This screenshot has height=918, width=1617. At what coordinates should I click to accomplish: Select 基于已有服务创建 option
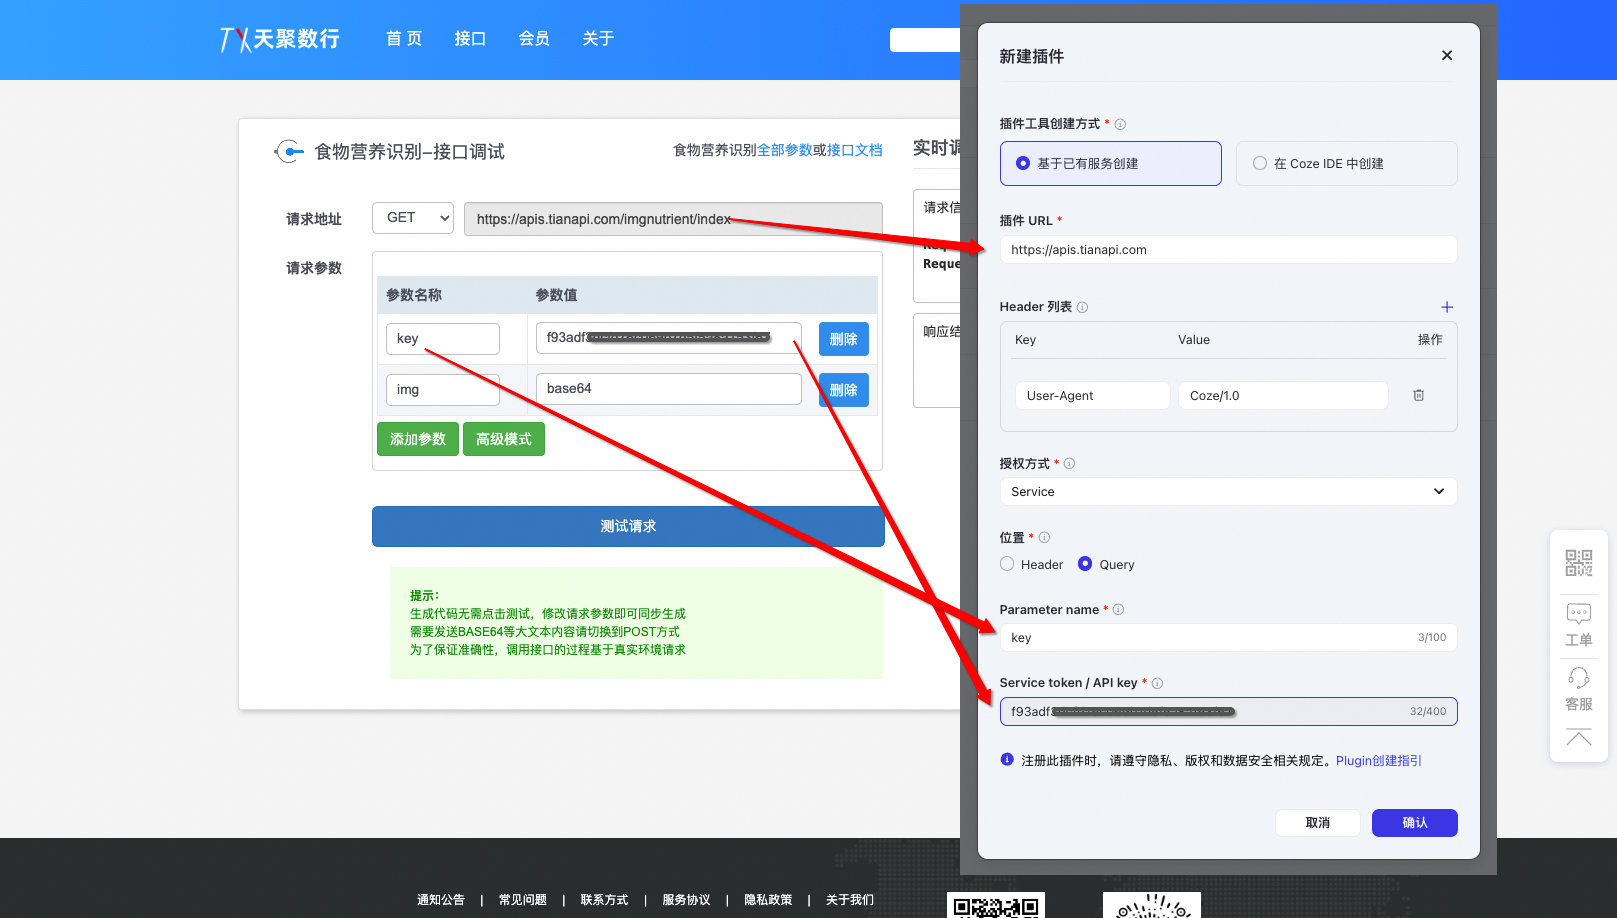1110,163
